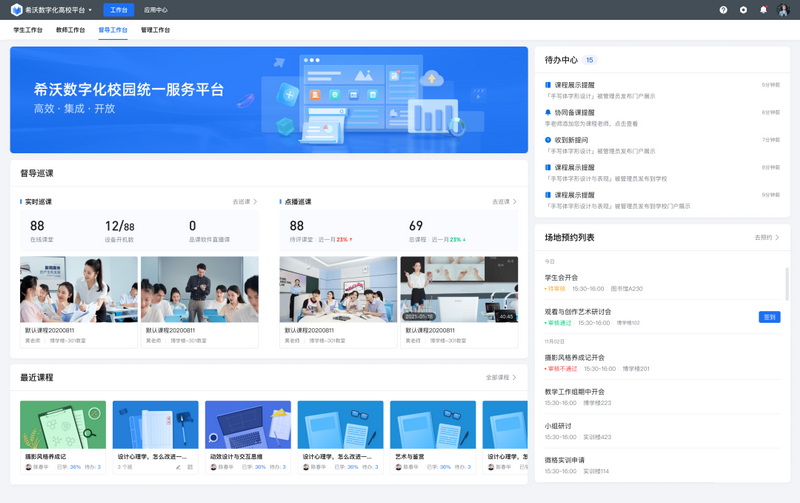This screenshot has height=503, width=800.
Task: Click the 最近课程 section heading
Action: [x=37, y=378]
